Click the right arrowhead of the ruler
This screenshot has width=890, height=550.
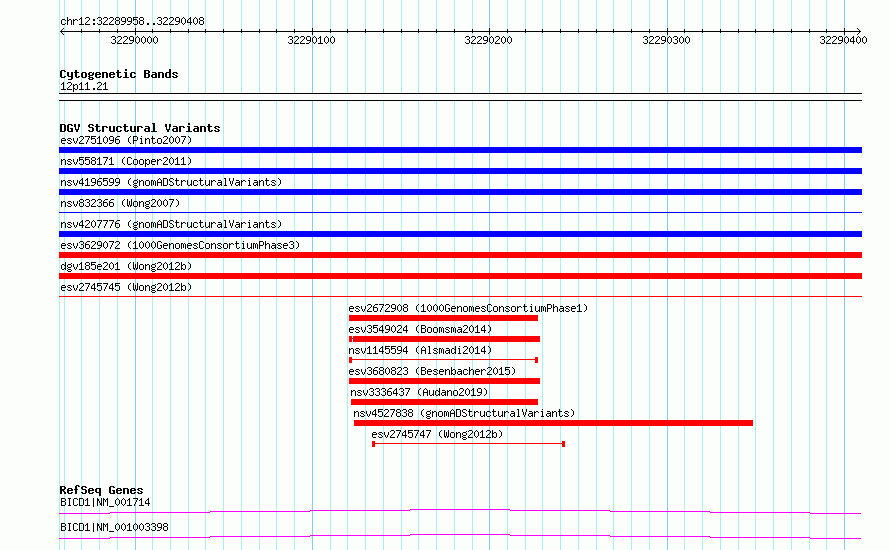[859, 31]
